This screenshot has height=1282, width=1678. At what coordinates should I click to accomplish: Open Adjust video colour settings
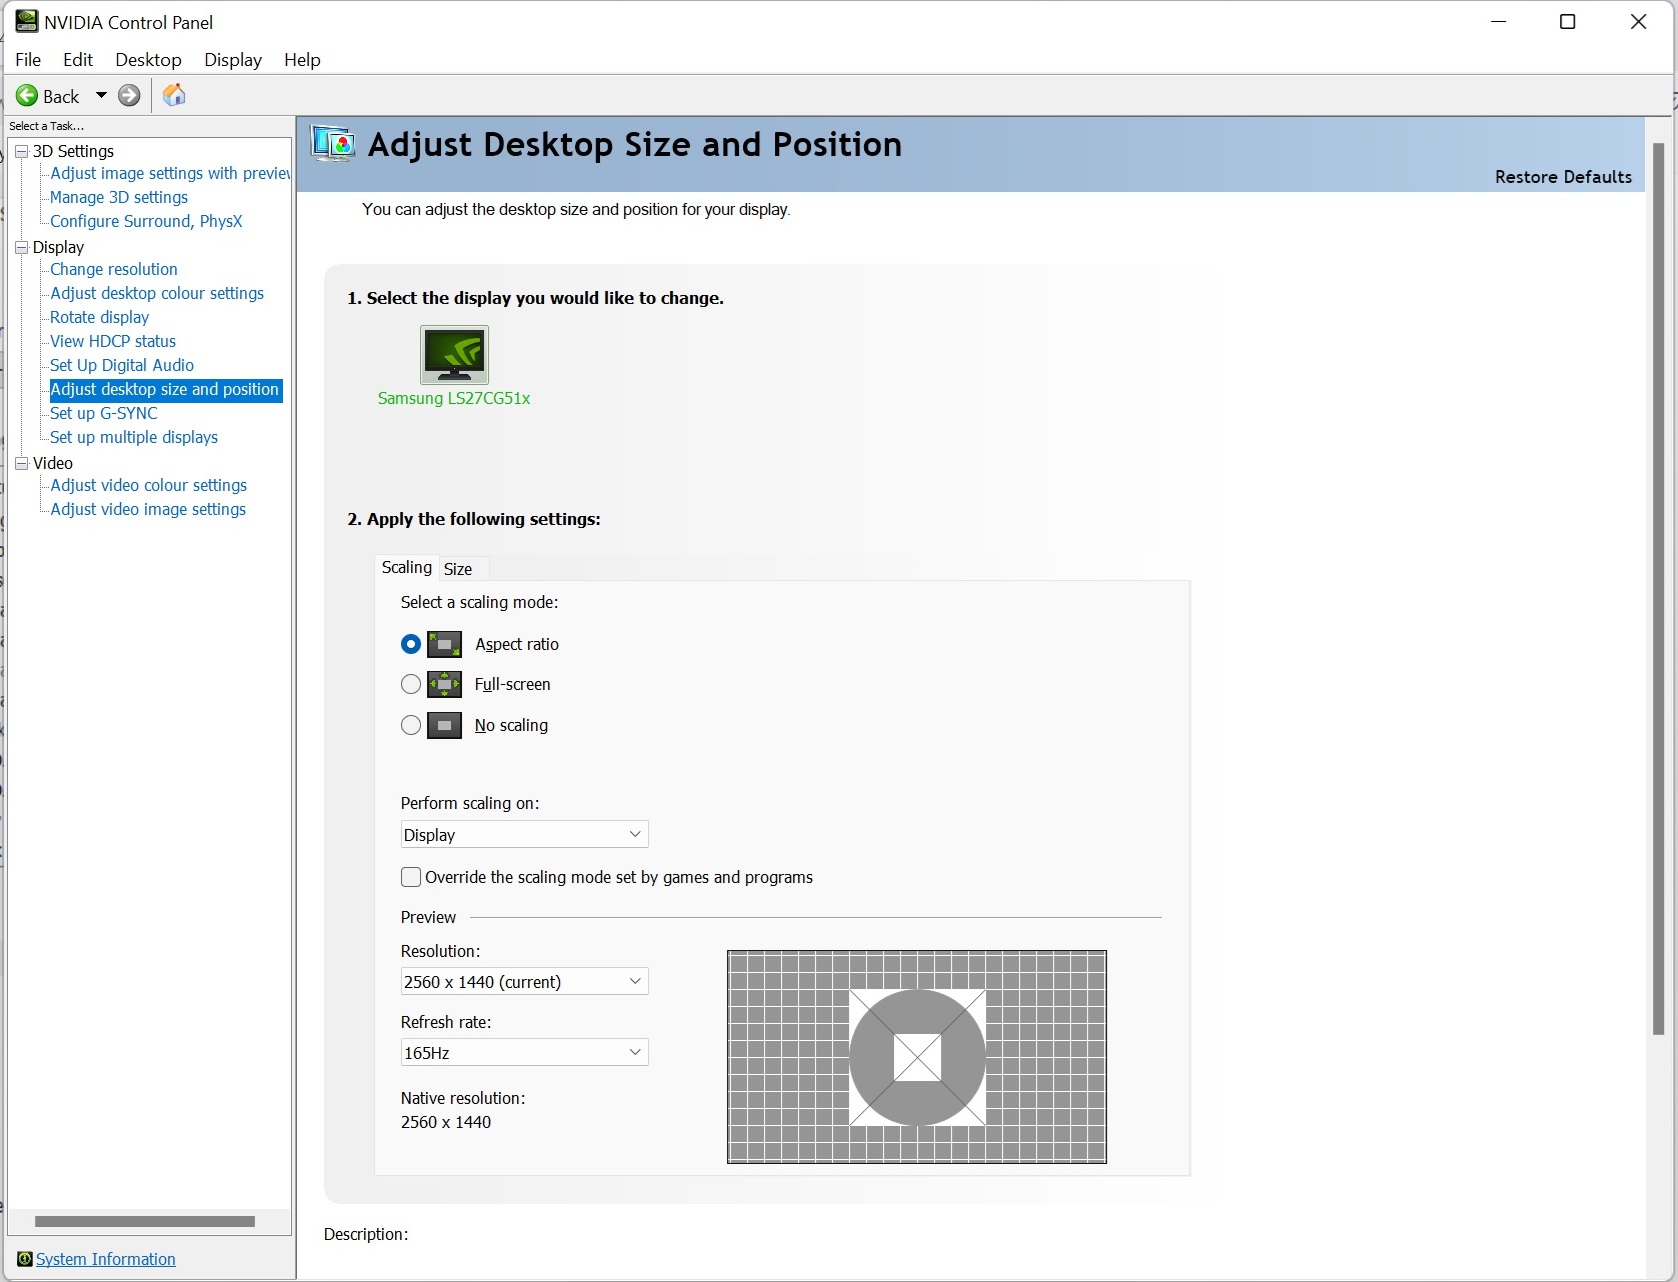149,485
